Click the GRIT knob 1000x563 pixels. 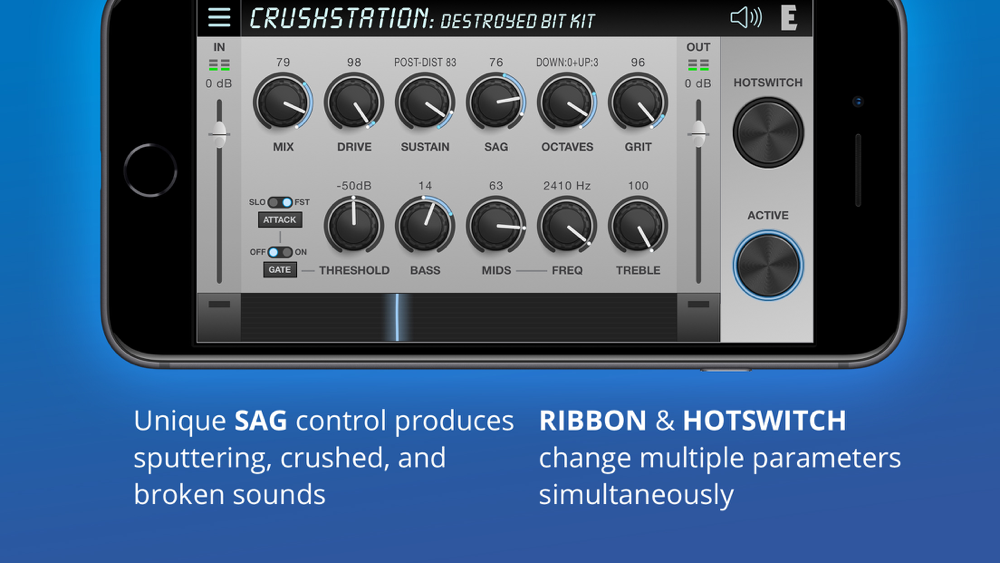(x=638, y=102)
